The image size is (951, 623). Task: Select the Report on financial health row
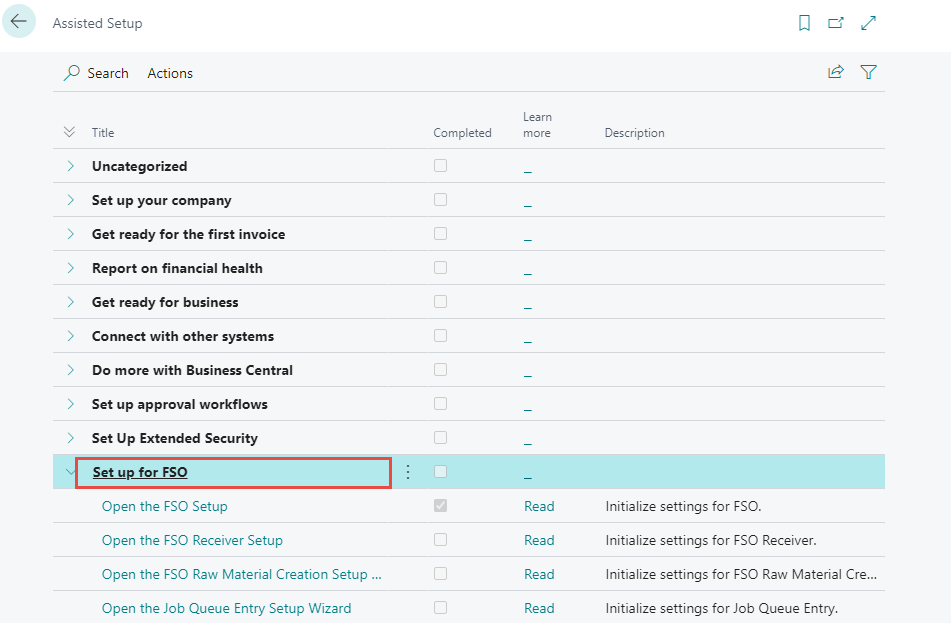[x=177, y=268]
